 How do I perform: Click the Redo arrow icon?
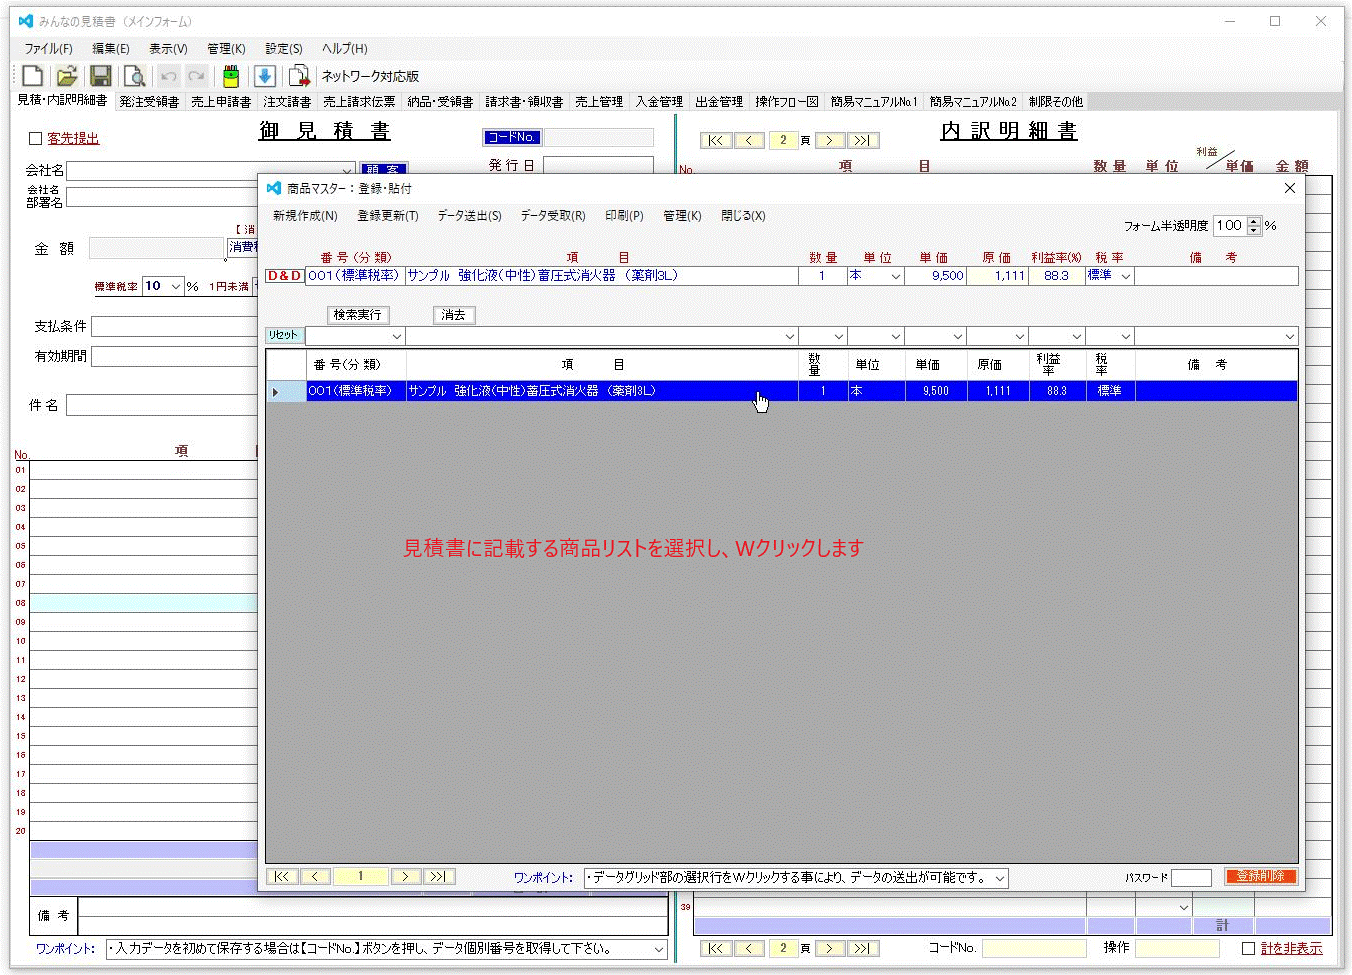click(197, 76)
